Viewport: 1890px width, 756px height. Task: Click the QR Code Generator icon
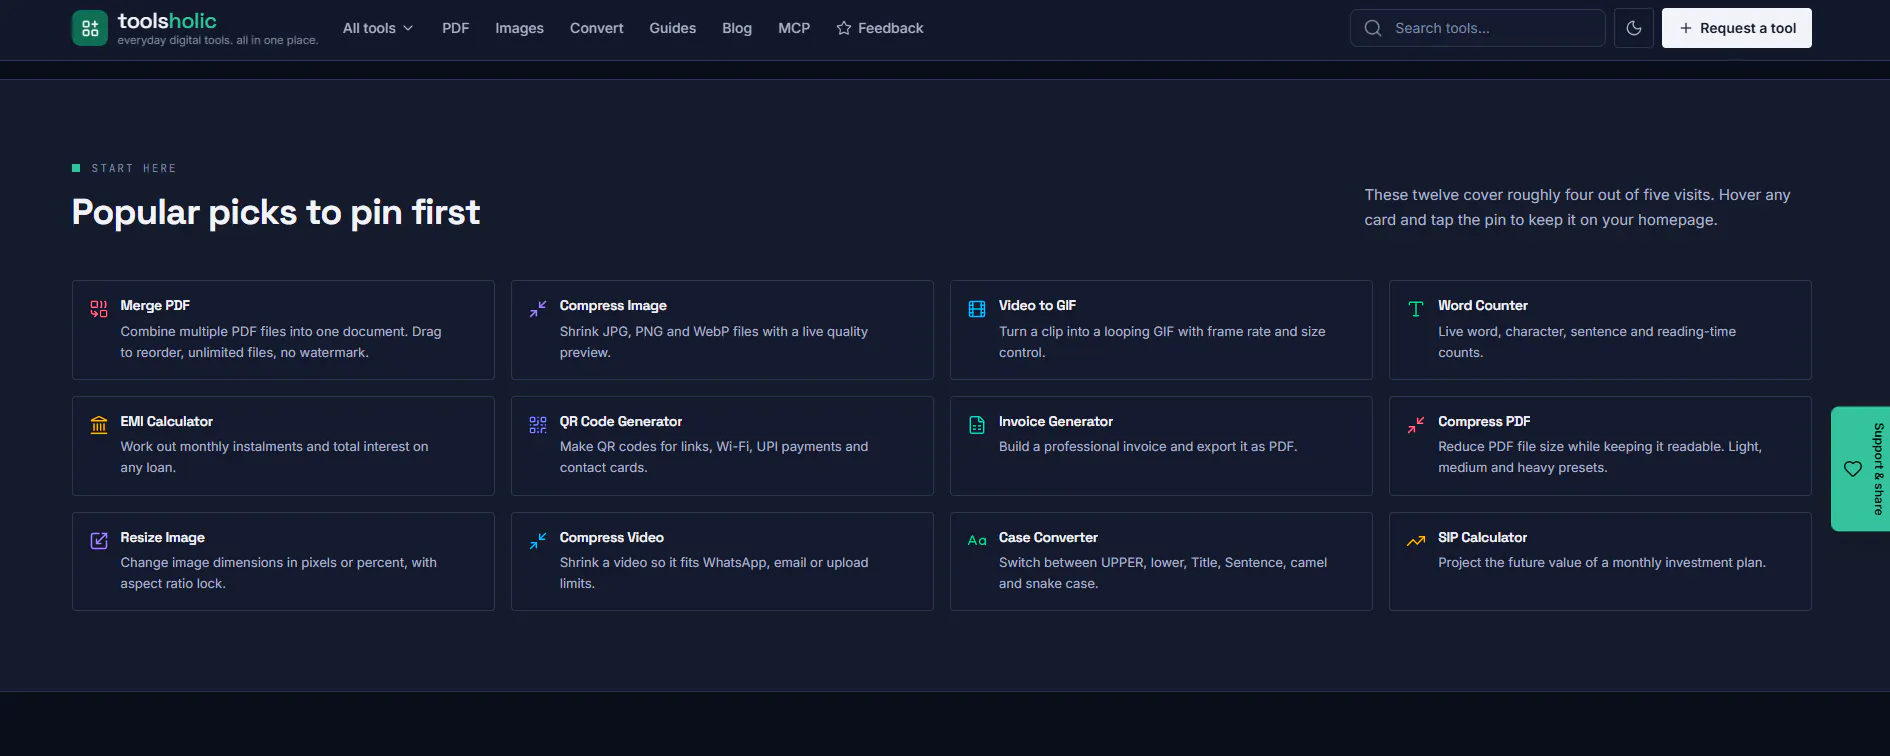point(538,425)
